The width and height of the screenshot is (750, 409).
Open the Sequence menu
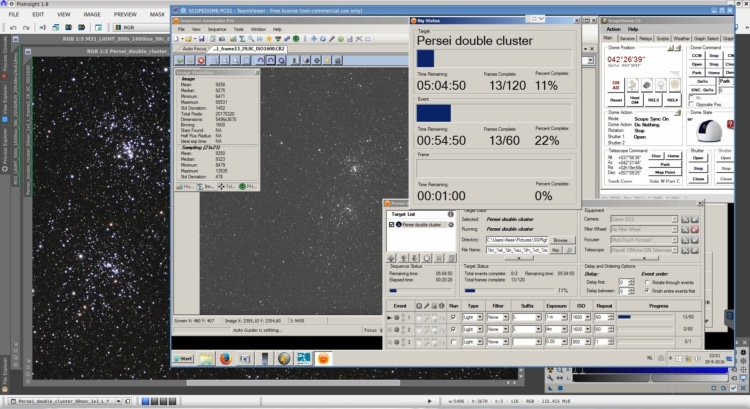click(x=217, y=29)
